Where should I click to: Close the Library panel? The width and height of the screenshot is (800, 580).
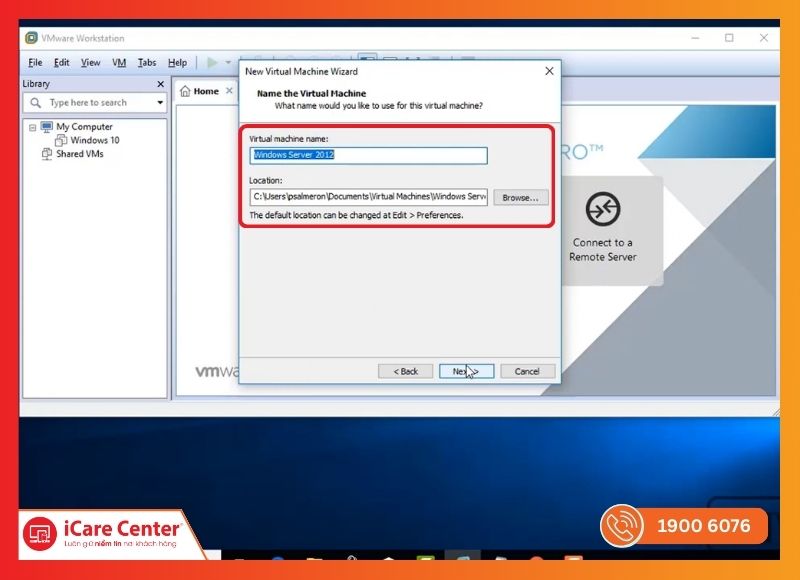click(161, 84)
